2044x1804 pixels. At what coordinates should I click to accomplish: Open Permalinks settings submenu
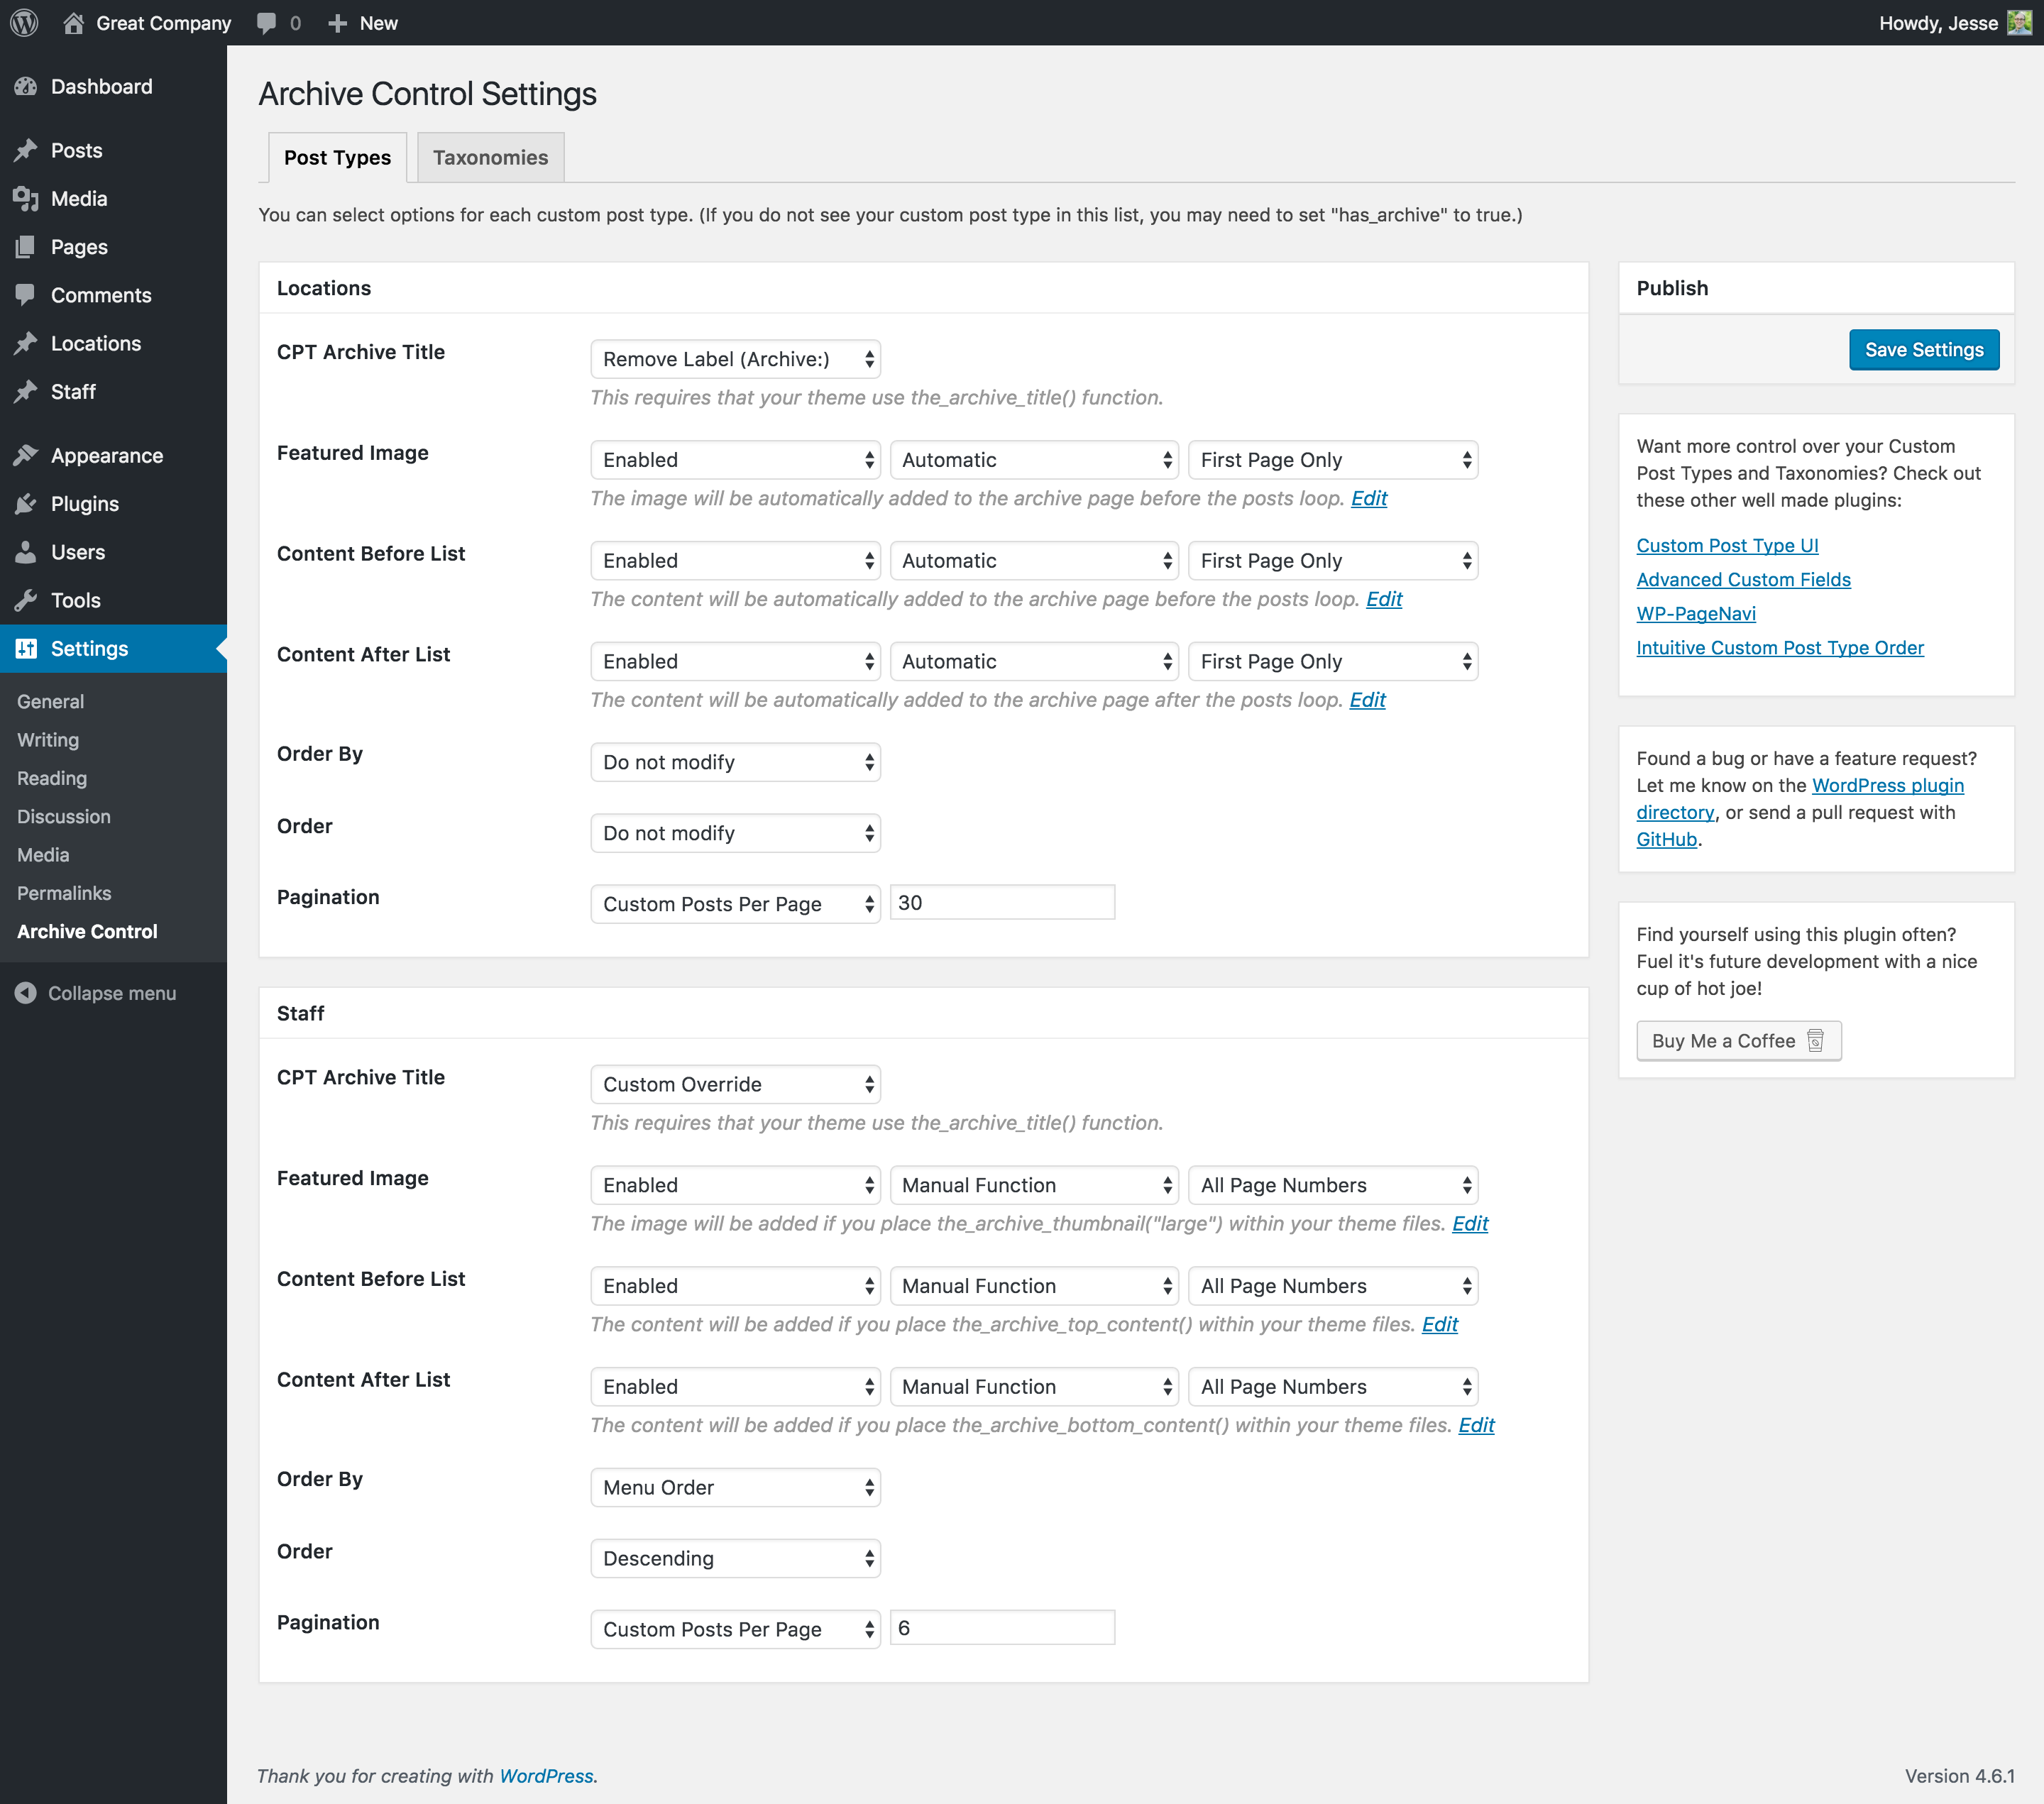click(x=64, y=893)
